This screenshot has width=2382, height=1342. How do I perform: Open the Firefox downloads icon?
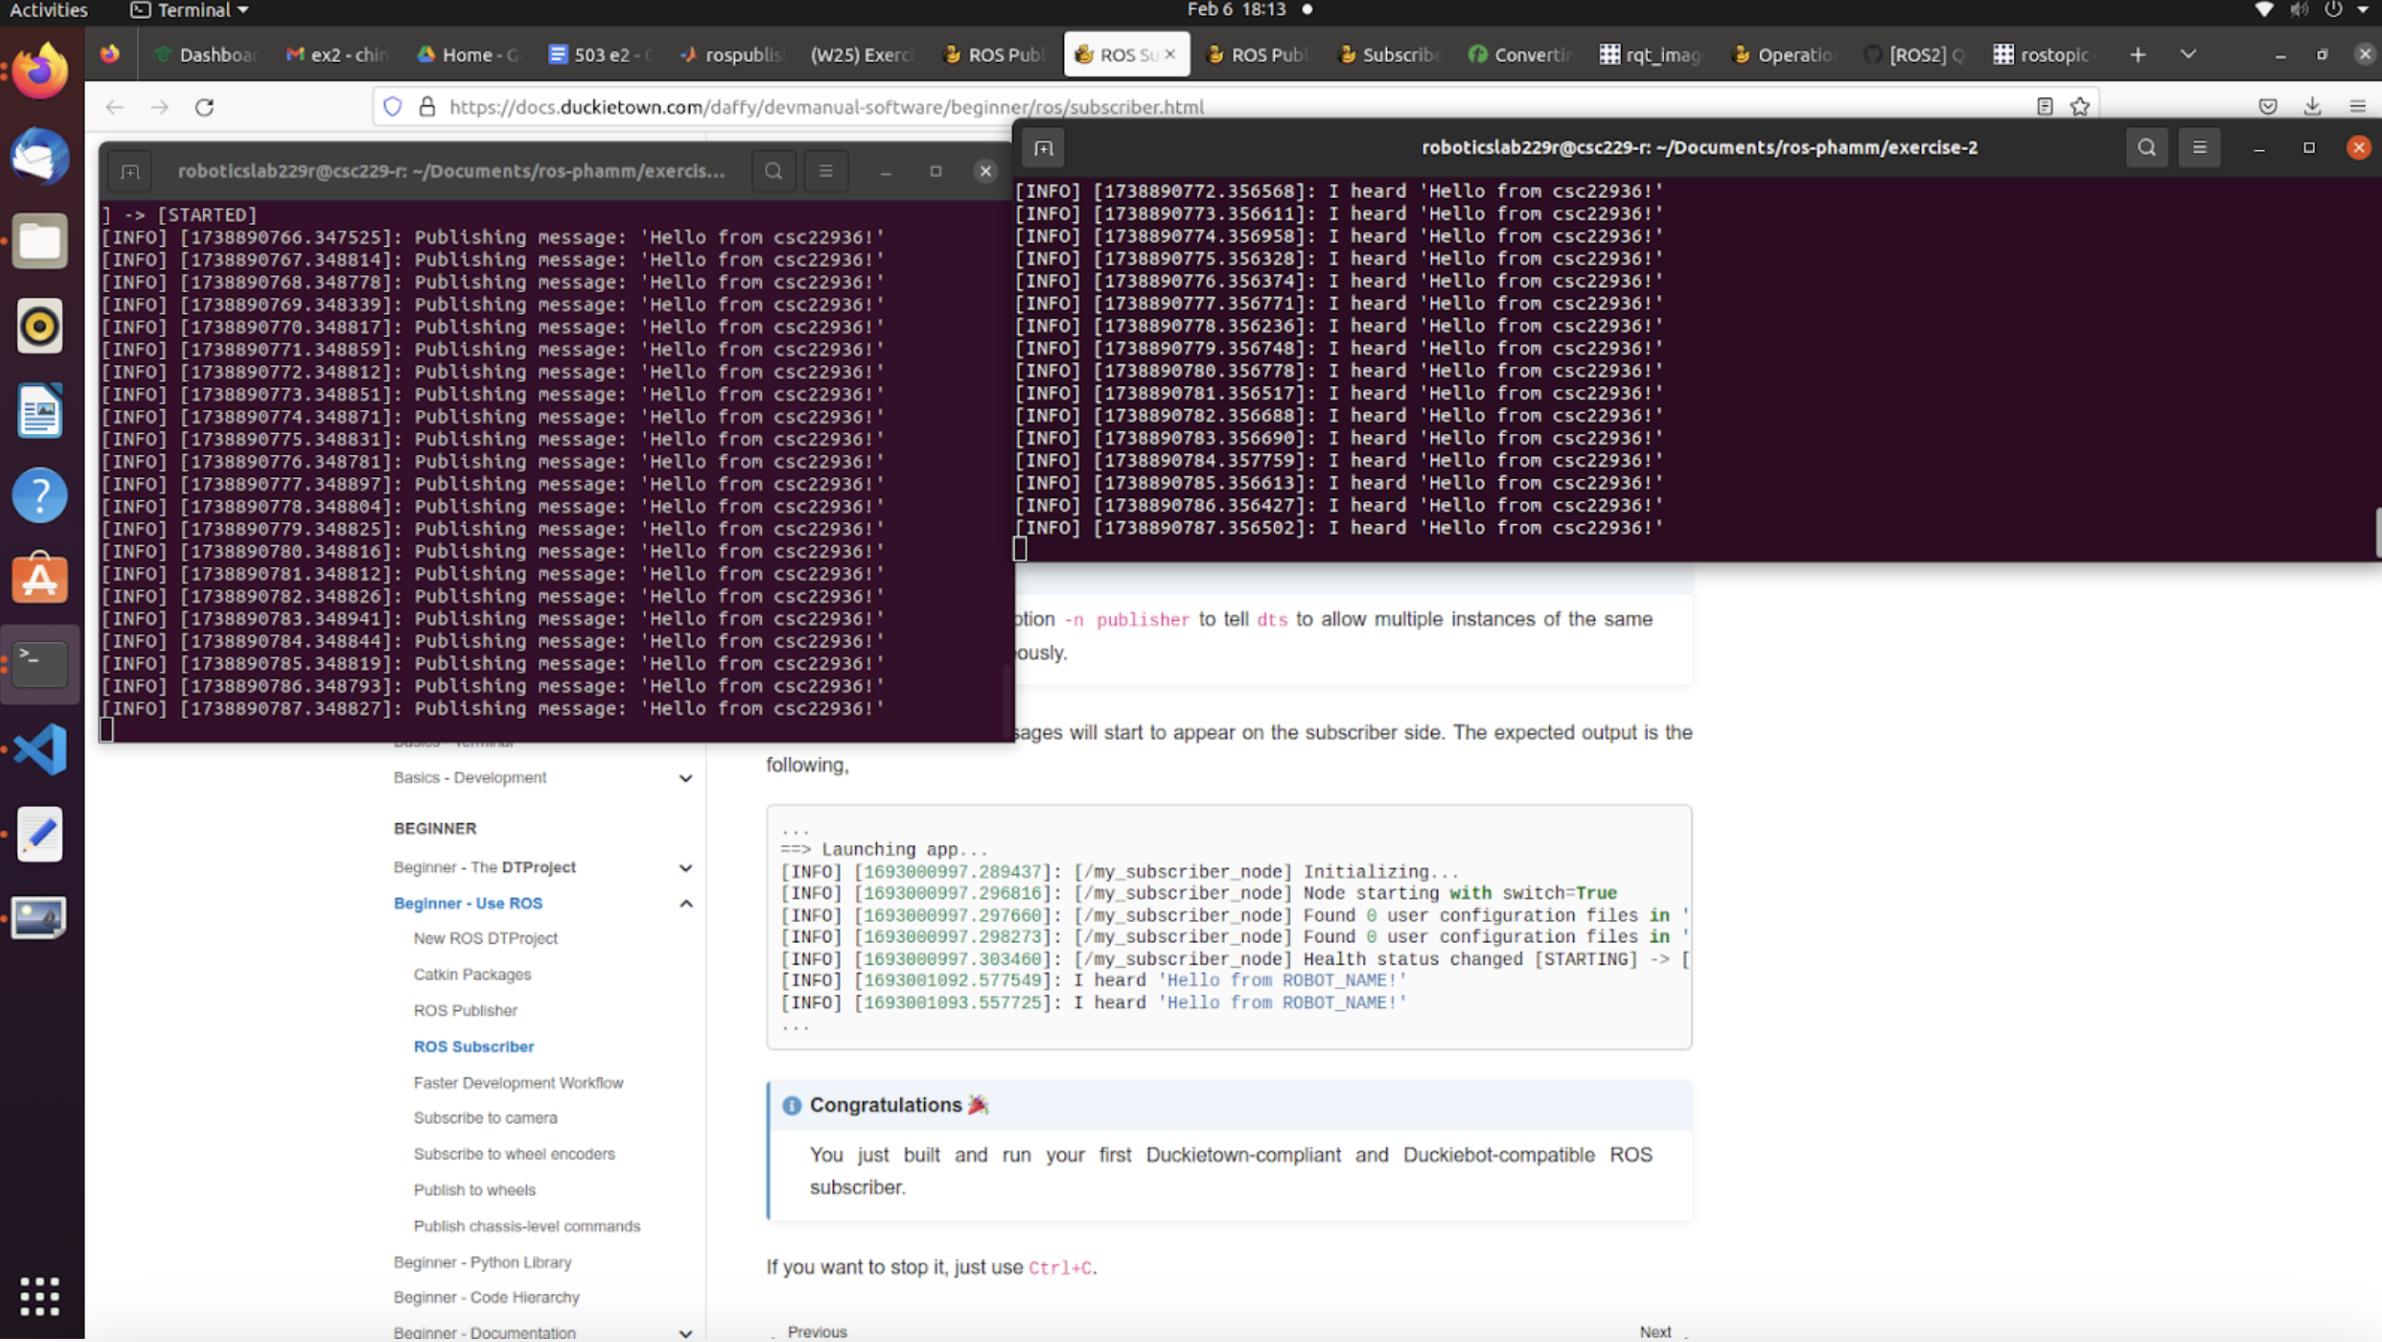[2312, 107]
